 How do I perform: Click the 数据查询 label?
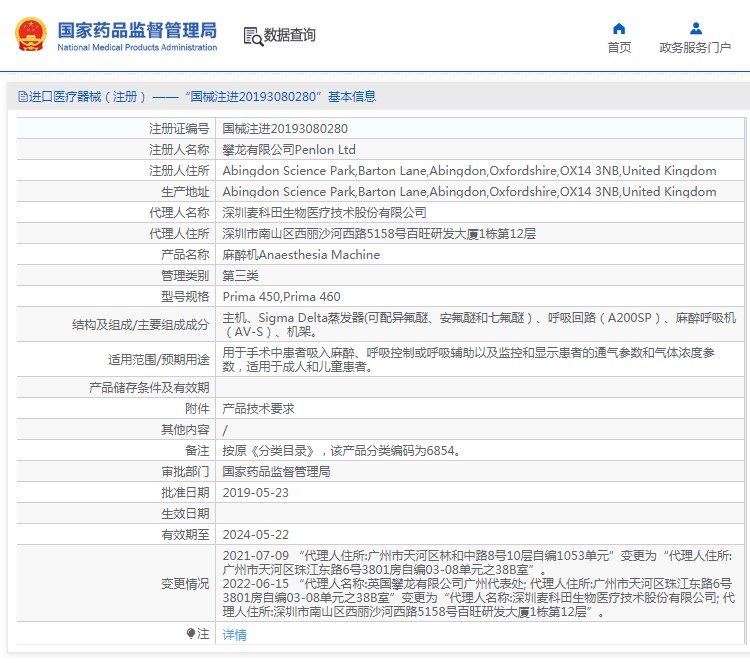290,35
